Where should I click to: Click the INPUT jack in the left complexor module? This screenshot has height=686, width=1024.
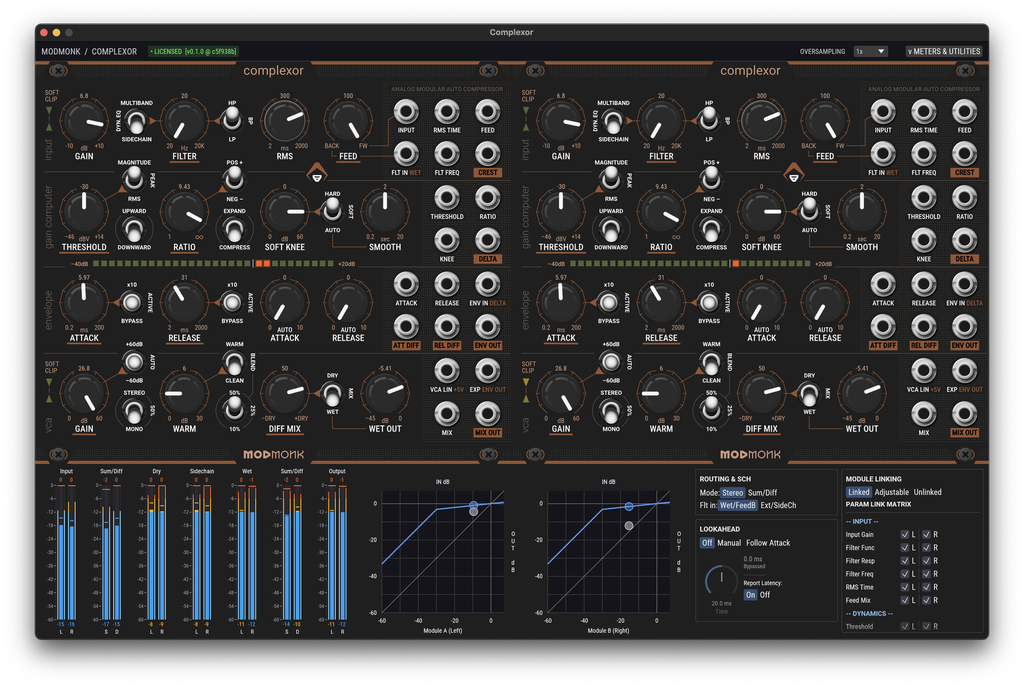[406, 112]
